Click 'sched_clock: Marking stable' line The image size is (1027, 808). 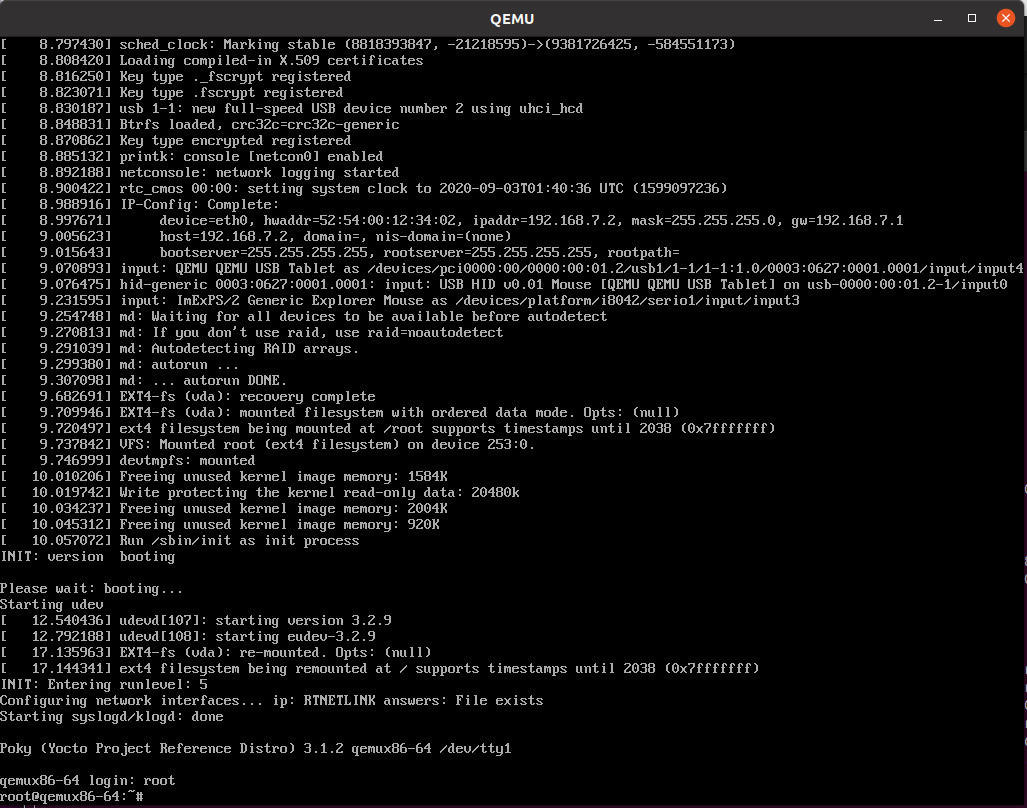(x=368, y=45)
